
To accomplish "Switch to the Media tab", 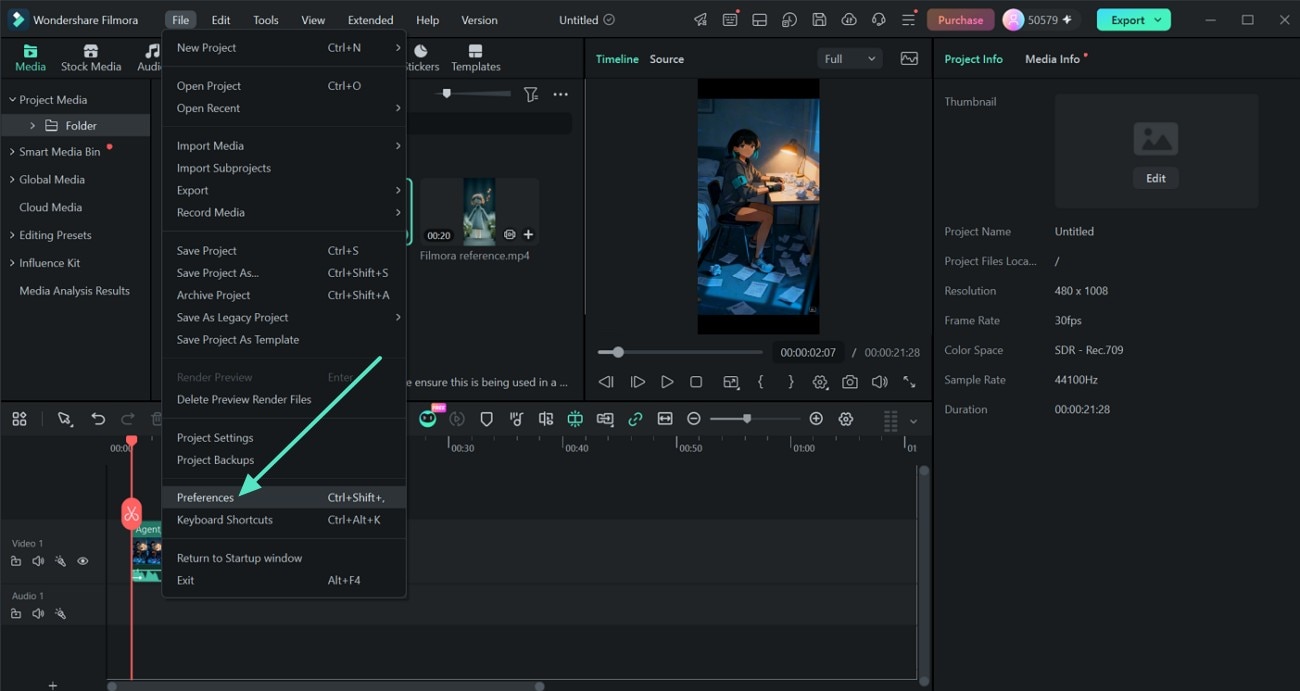I will (30, 59).
